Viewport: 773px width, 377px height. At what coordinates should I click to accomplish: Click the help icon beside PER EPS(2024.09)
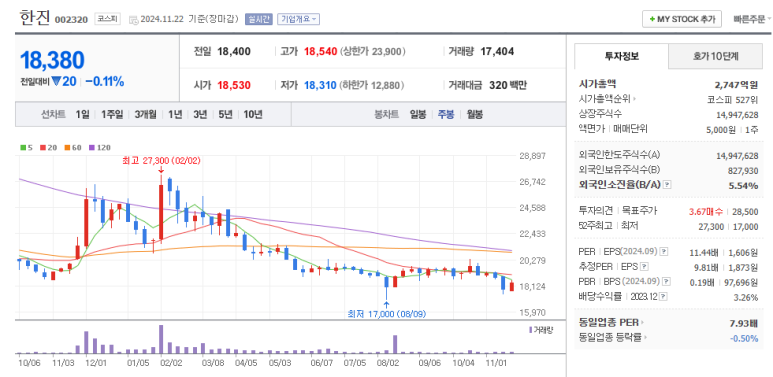[664, 252]
